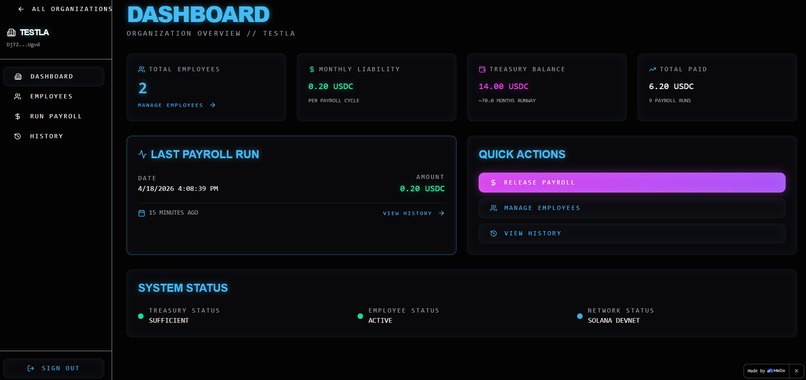Click the 14.00 USDC treasury balance

[x=503, y=86]
